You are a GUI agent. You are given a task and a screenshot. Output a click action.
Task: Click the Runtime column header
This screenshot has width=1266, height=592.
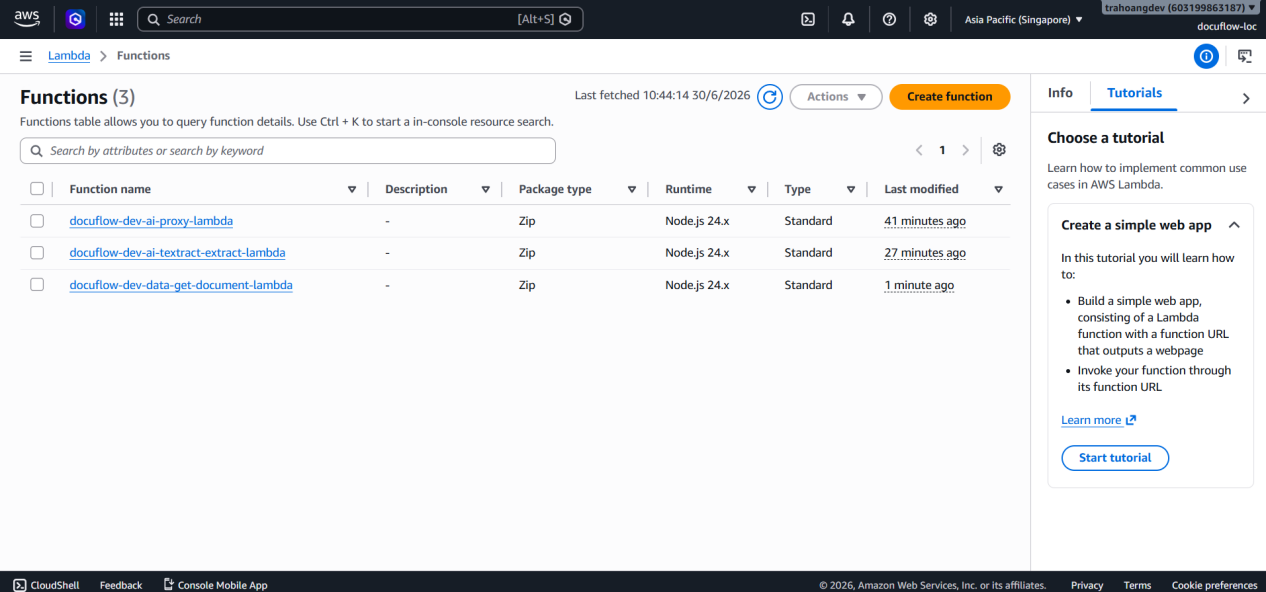pos(688,189)
